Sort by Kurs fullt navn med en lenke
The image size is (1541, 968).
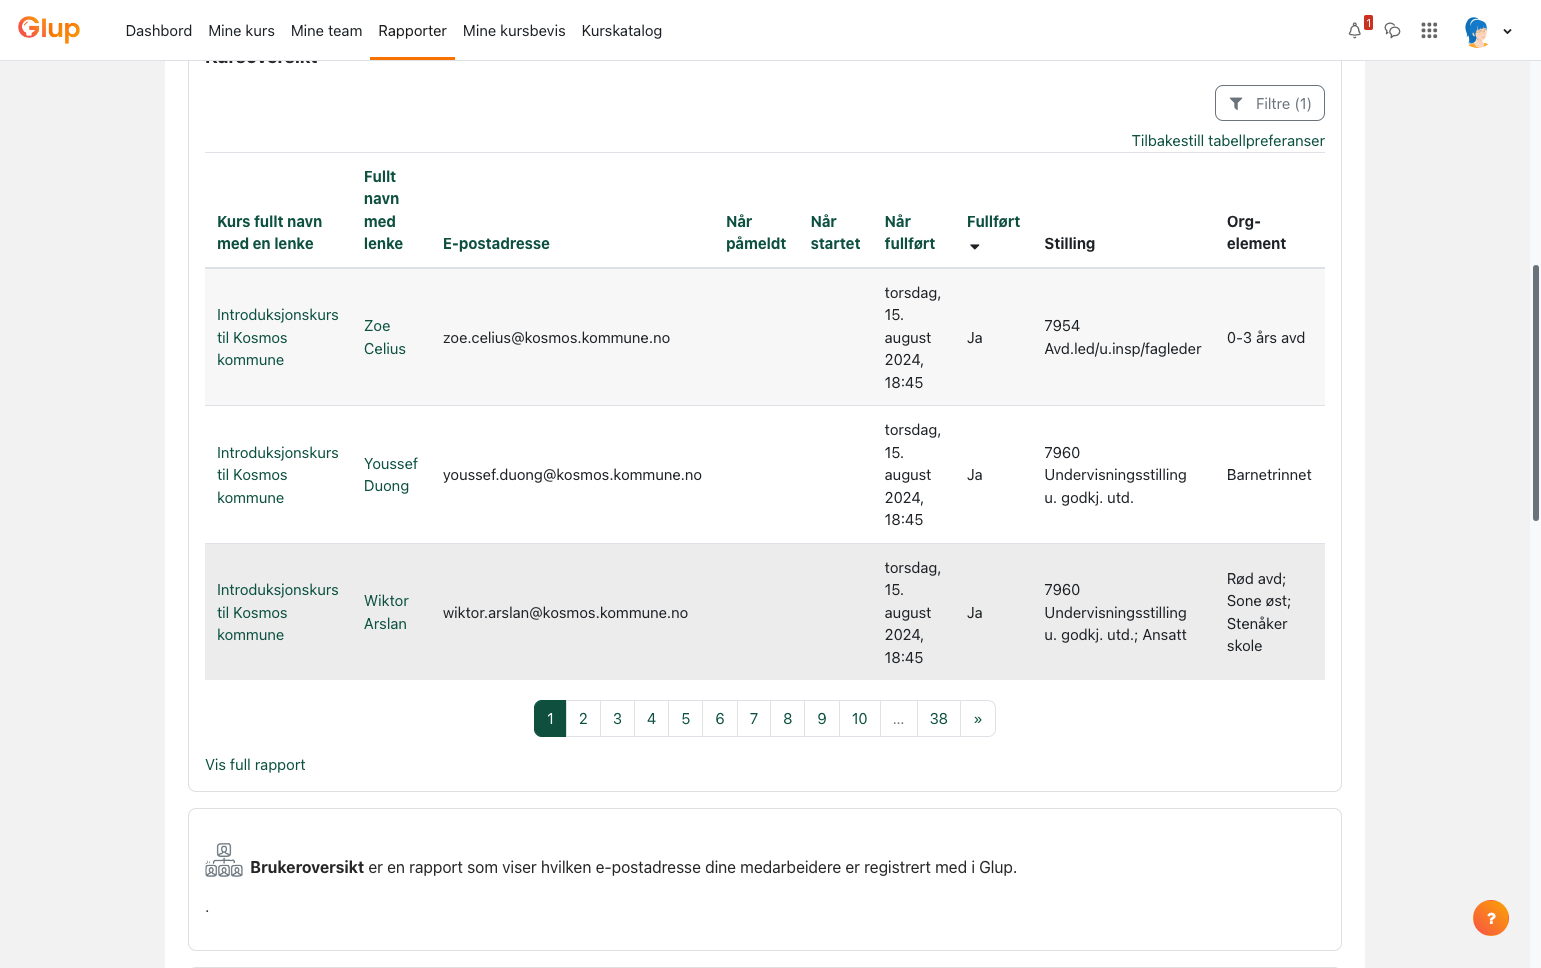(x=269, y=233)
